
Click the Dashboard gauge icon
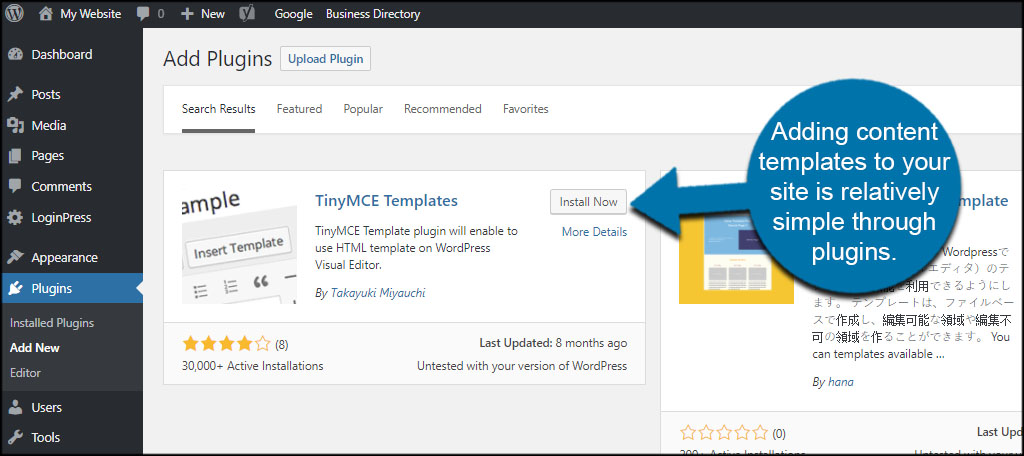click(x=16, y=55)
